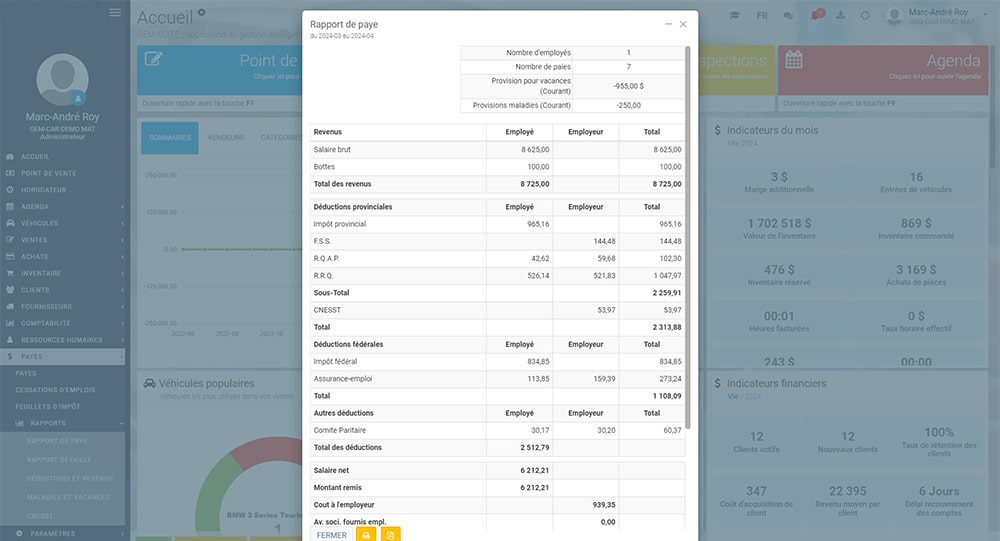Open the chat messages icon in header
This screenshot has height=541, width=1000.
788,16
